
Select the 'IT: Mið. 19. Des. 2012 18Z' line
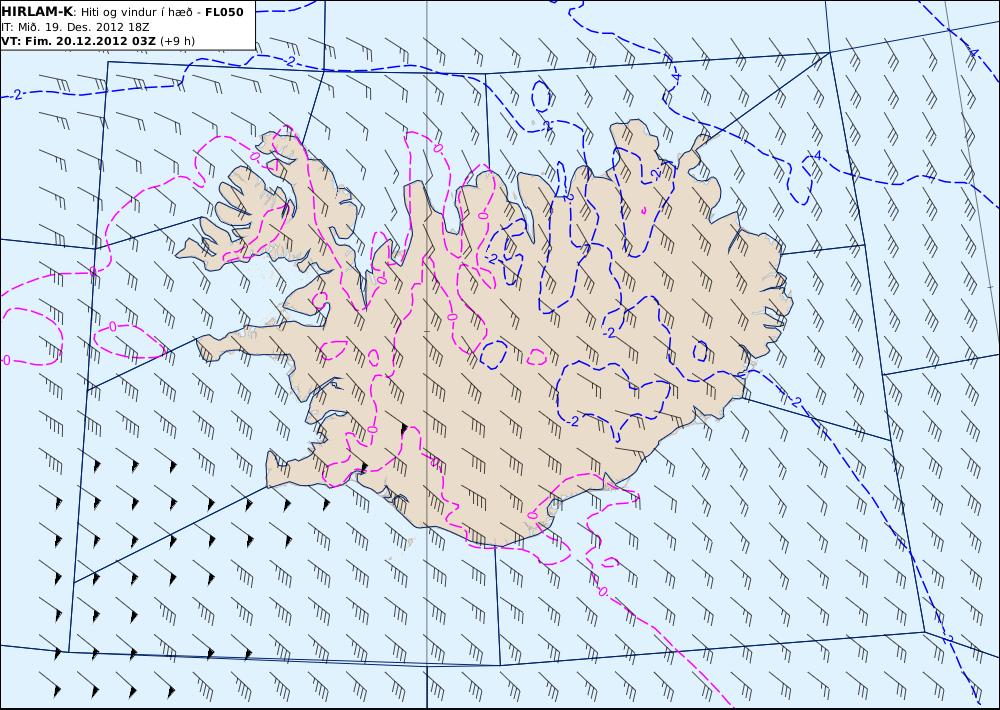point(75,27)
